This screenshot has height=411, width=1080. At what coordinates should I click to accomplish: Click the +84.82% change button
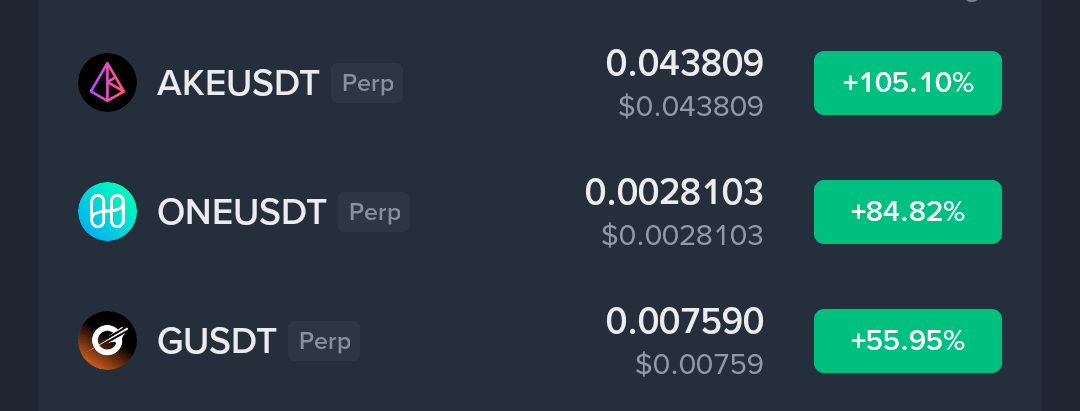[x=908, y=212]
